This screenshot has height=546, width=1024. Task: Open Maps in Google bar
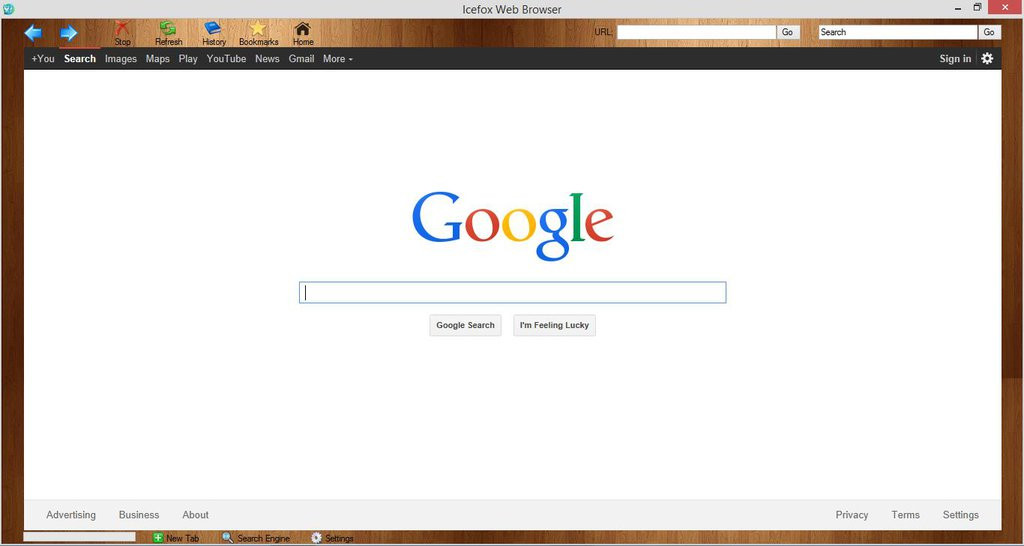(x=157, y=59)
